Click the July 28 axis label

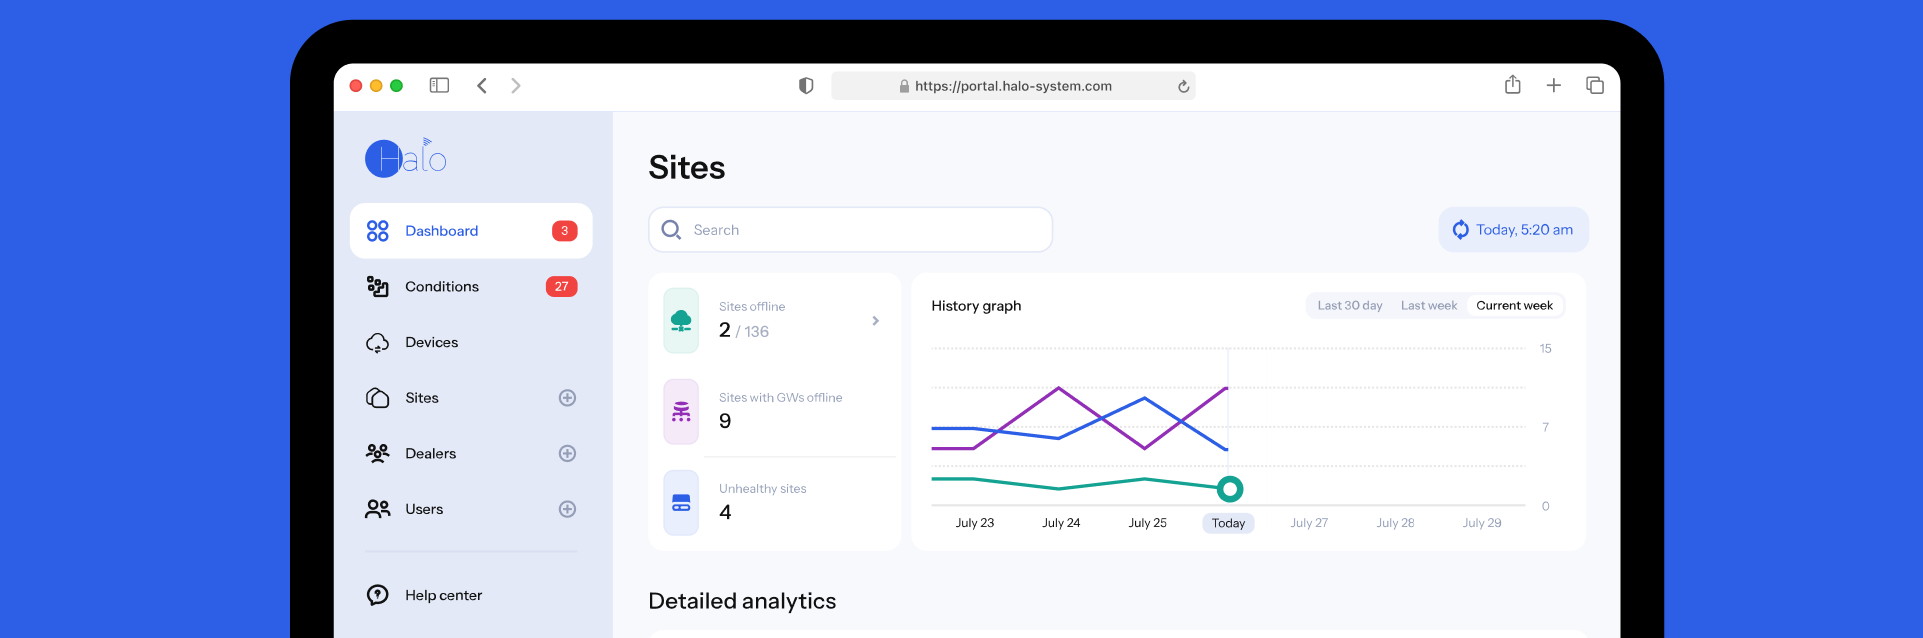pyautogui.click(x=1395, y=523)
